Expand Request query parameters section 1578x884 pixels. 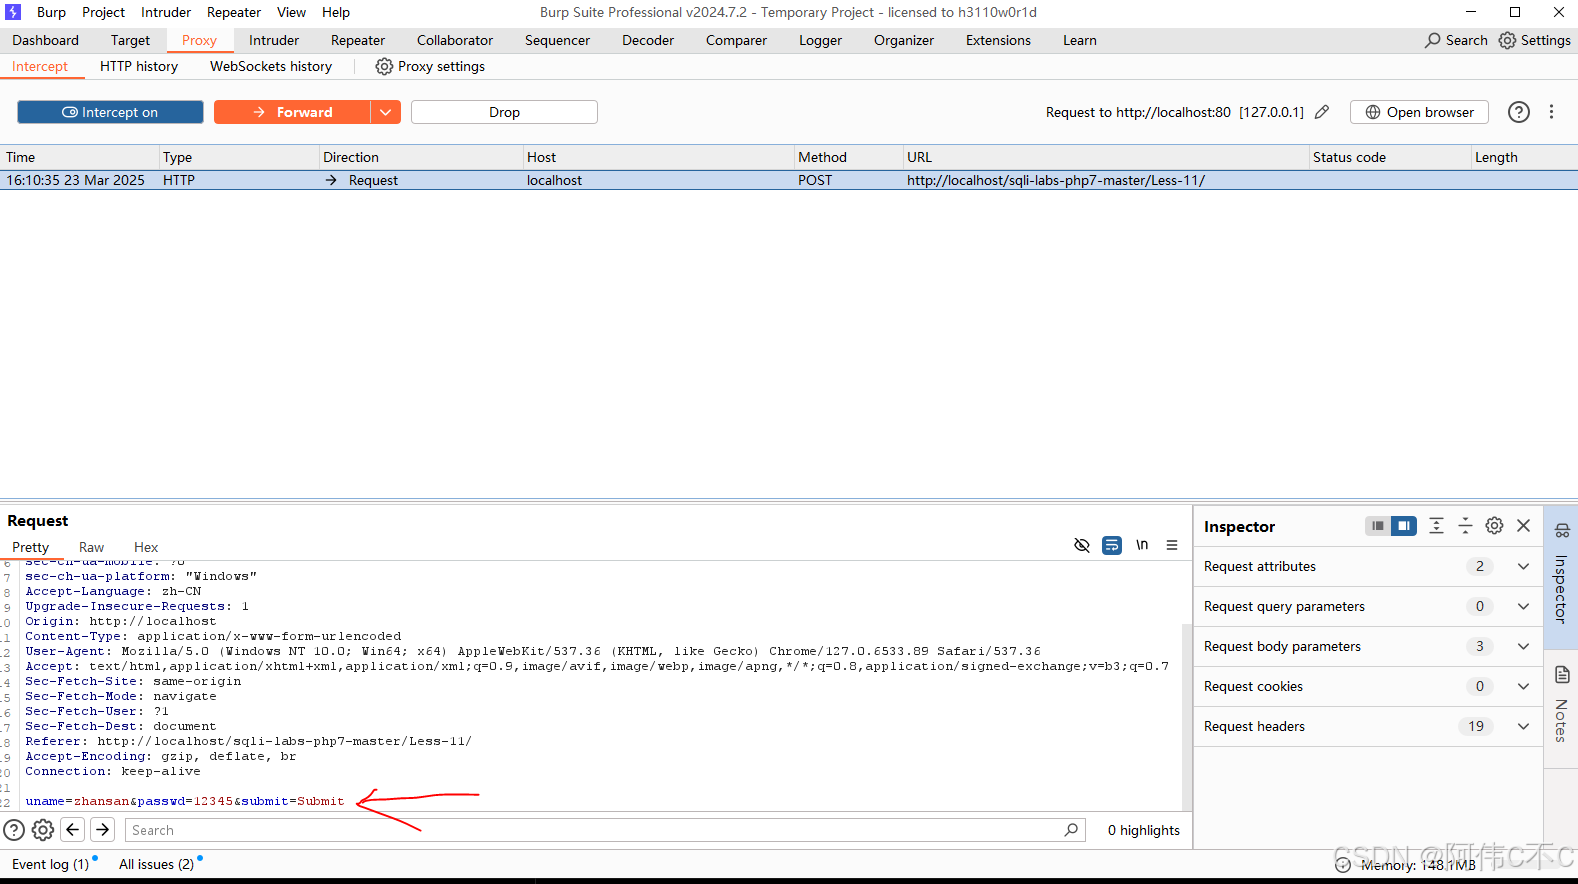coord(1523,606)
